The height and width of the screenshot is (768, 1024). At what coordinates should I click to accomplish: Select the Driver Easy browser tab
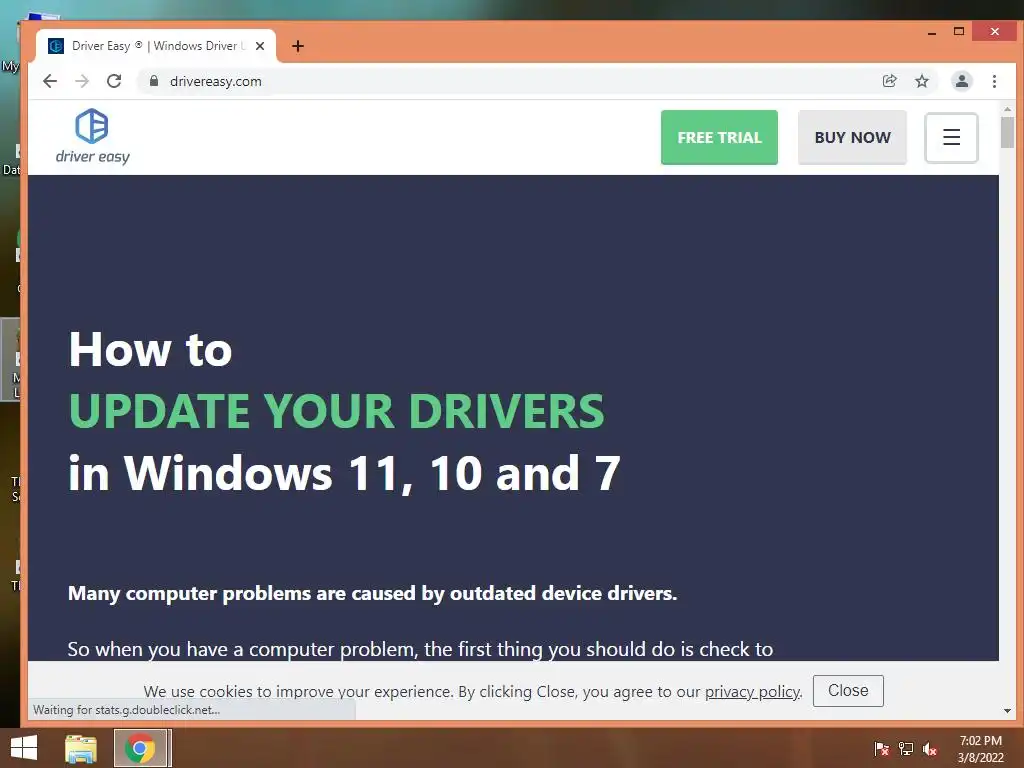point(156,46)
